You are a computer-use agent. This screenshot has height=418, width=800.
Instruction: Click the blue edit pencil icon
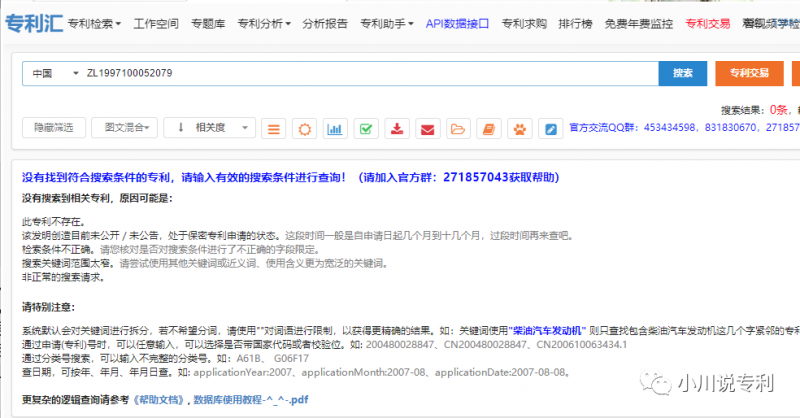pyautogui.click(x=551, y=129)
